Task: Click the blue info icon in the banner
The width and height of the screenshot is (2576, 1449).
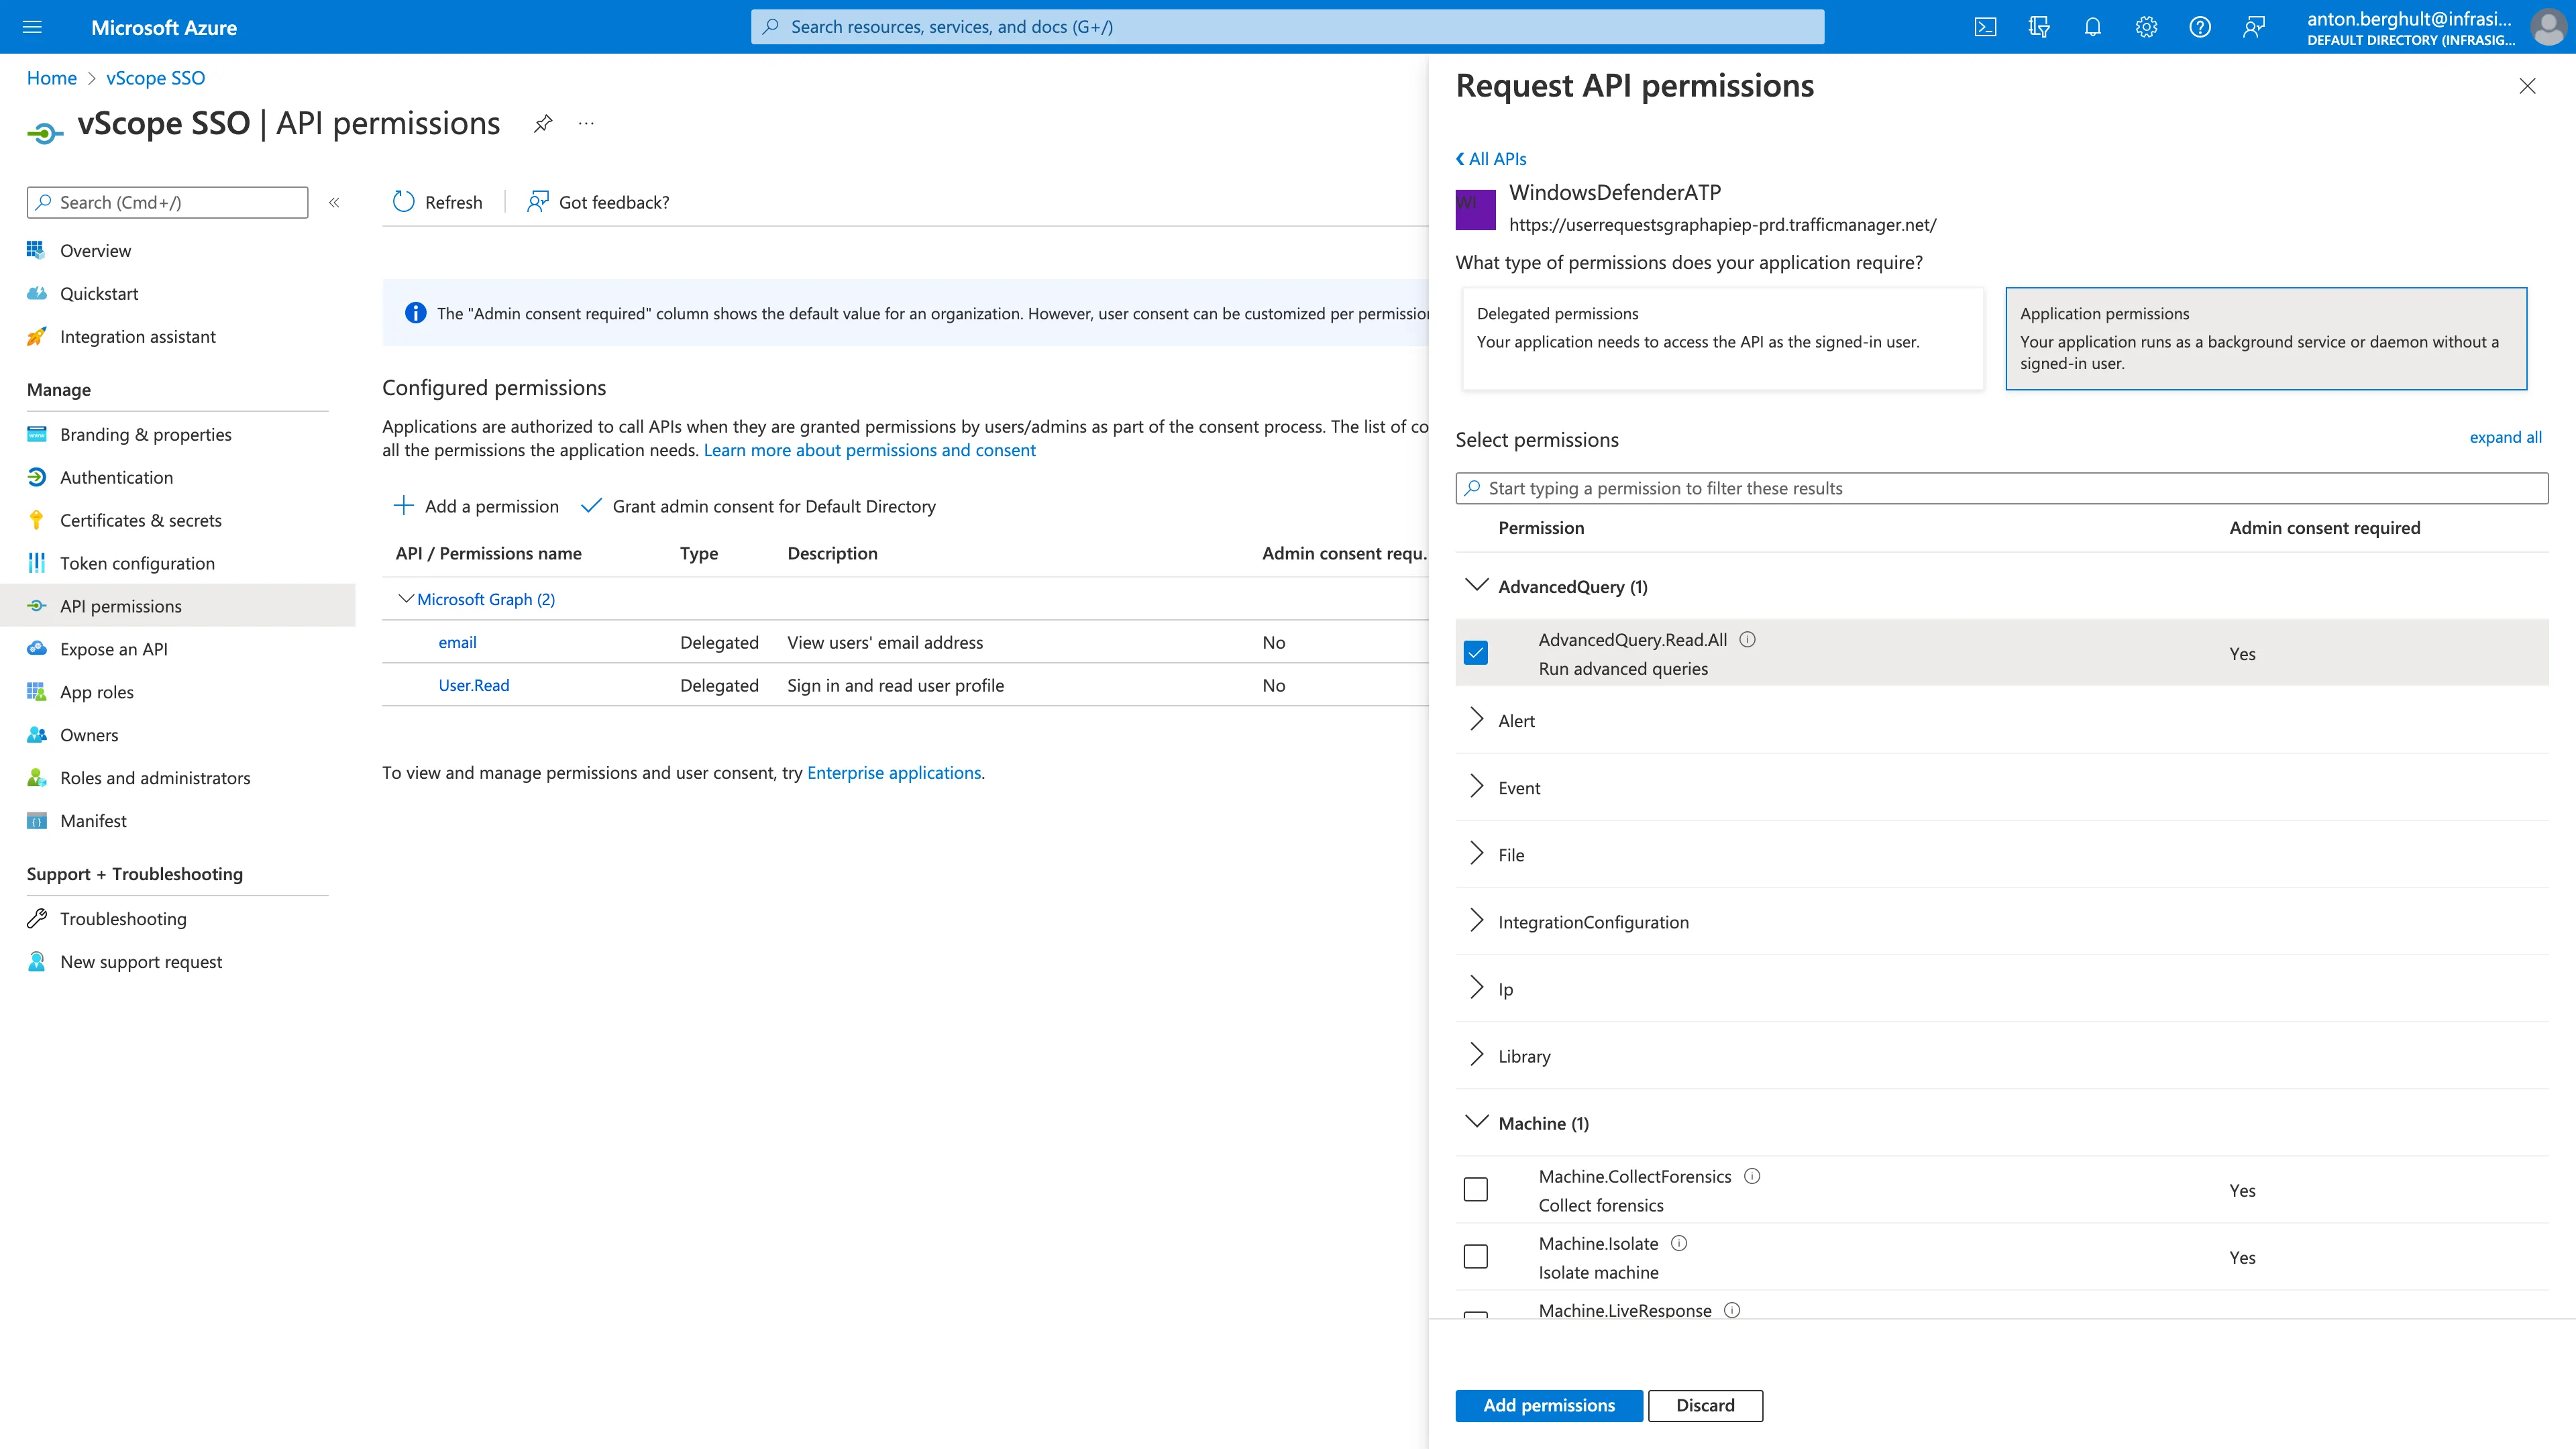Action: [x=415, y=313]
